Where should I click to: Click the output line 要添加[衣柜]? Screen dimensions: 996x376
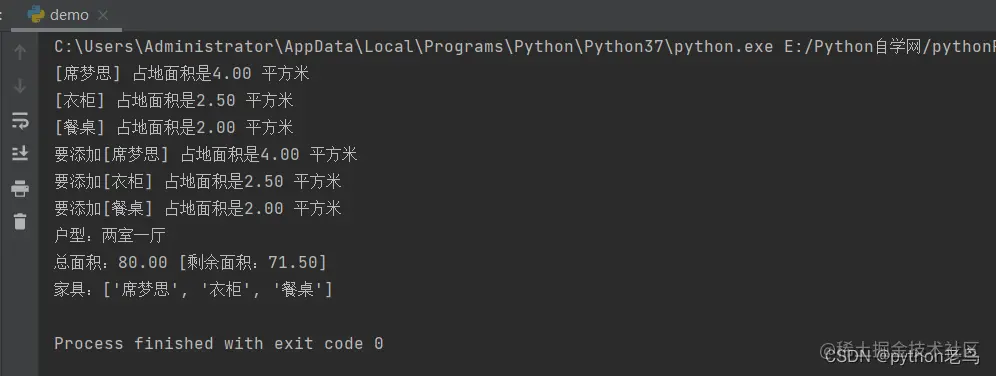pos(198,182)
